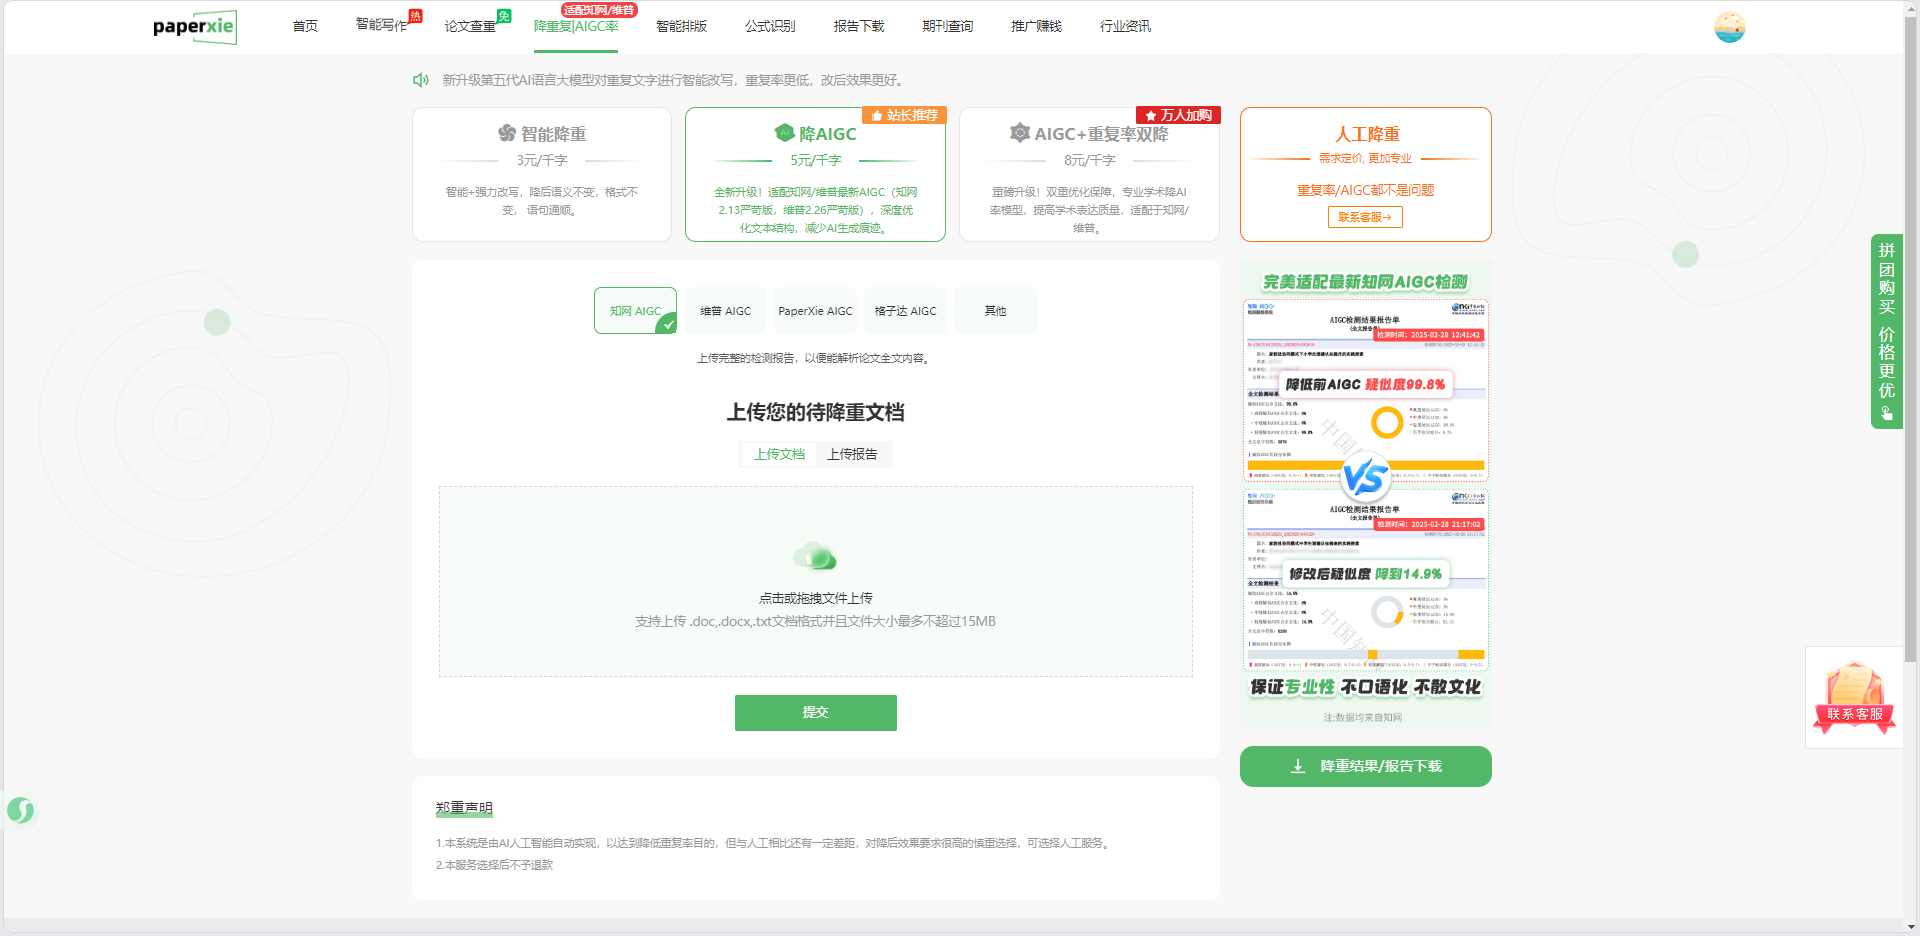Select the 智能降重 service card
Viewport: 1920px width, 936px height.
542,174
